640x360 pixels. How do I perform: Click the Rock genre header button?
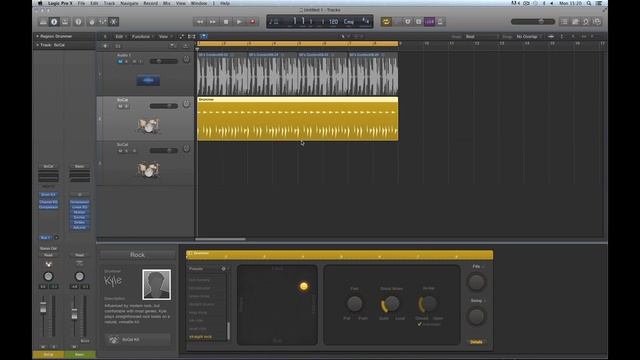click(x=137, y=255)
